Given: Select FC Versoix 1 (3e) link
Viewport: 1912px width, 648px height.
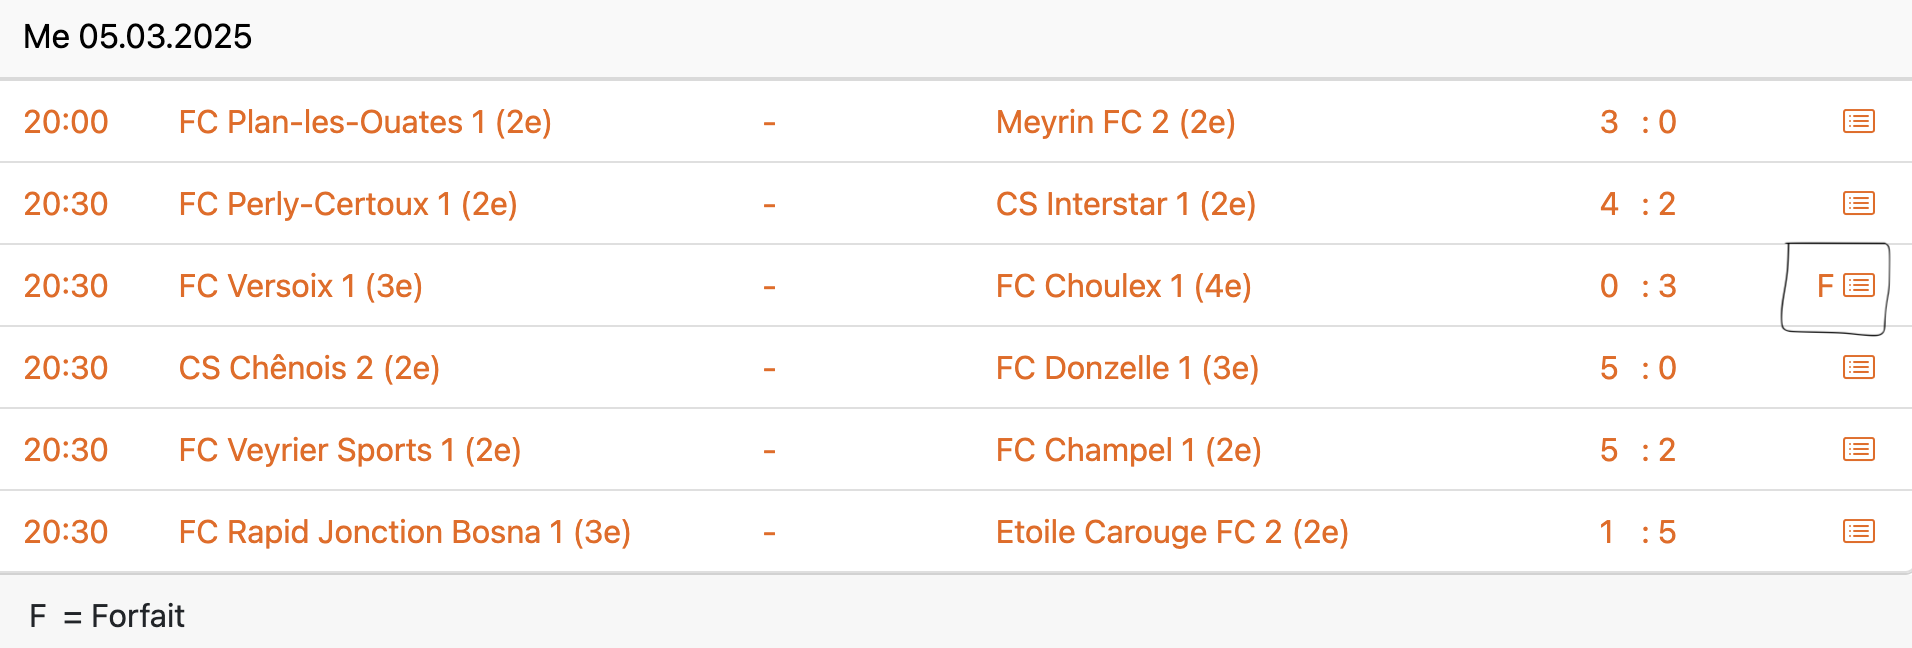Looking at the screenshot, I should (x=301, y=286).
